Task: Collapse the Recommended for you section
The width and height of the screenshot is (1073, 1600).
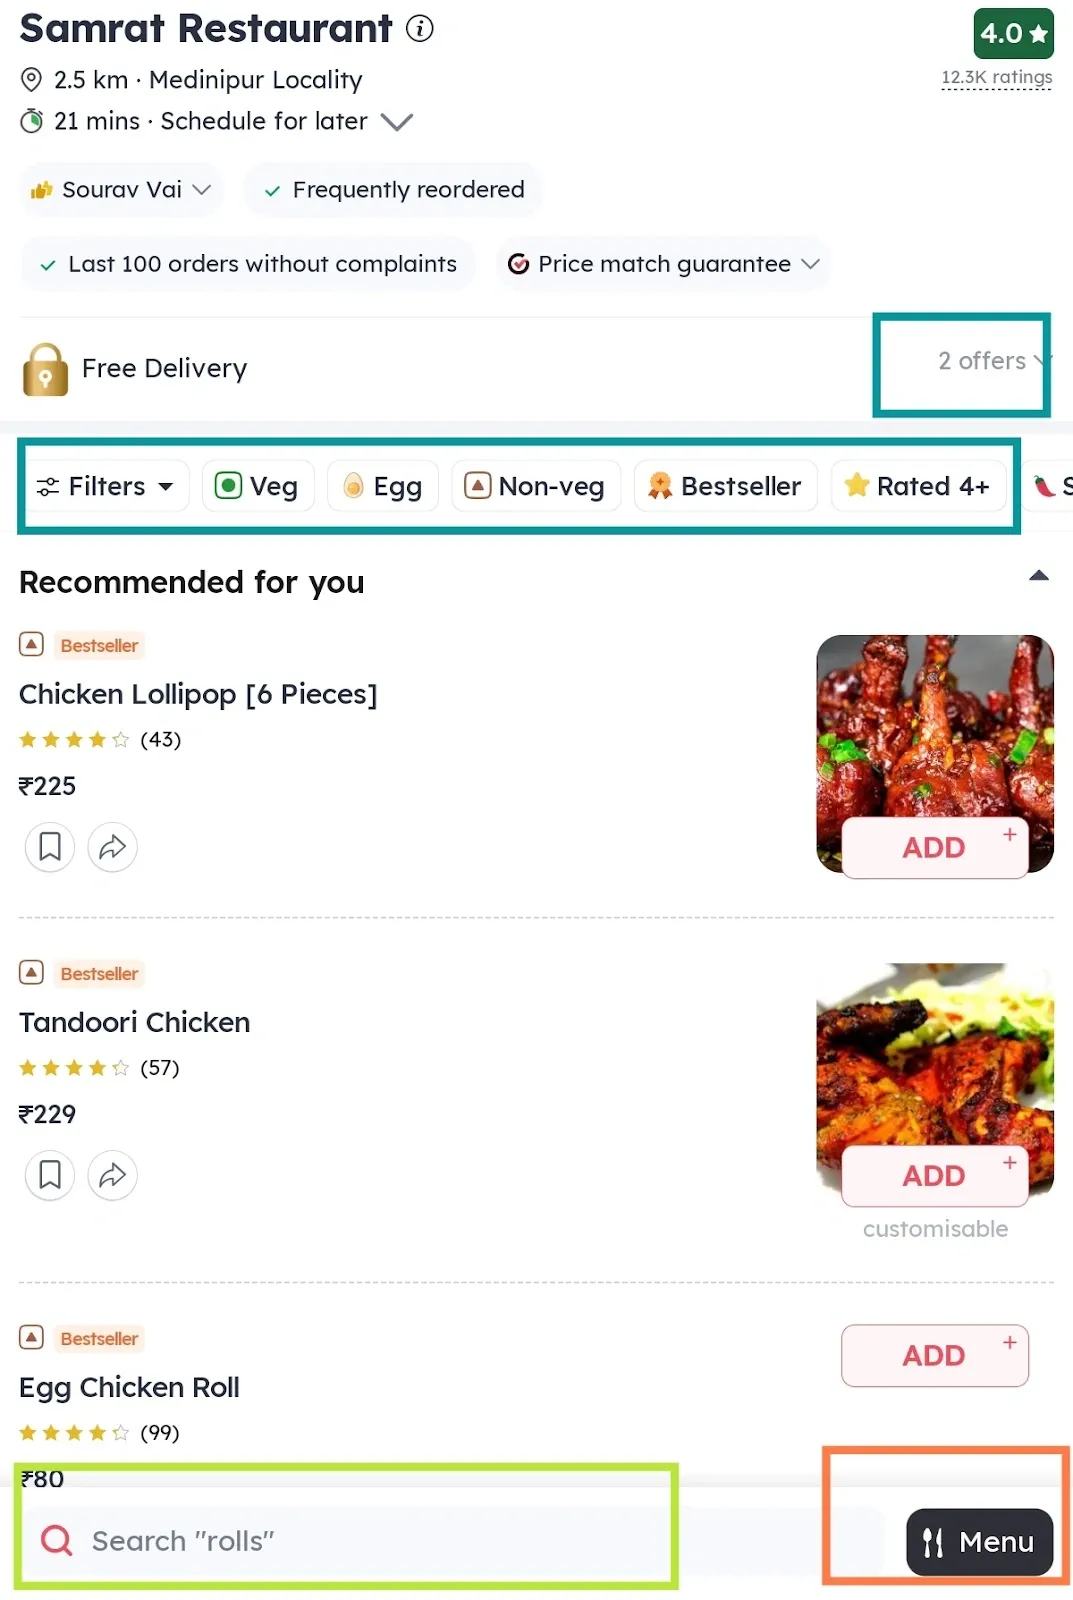Action: coord(1039,575)
